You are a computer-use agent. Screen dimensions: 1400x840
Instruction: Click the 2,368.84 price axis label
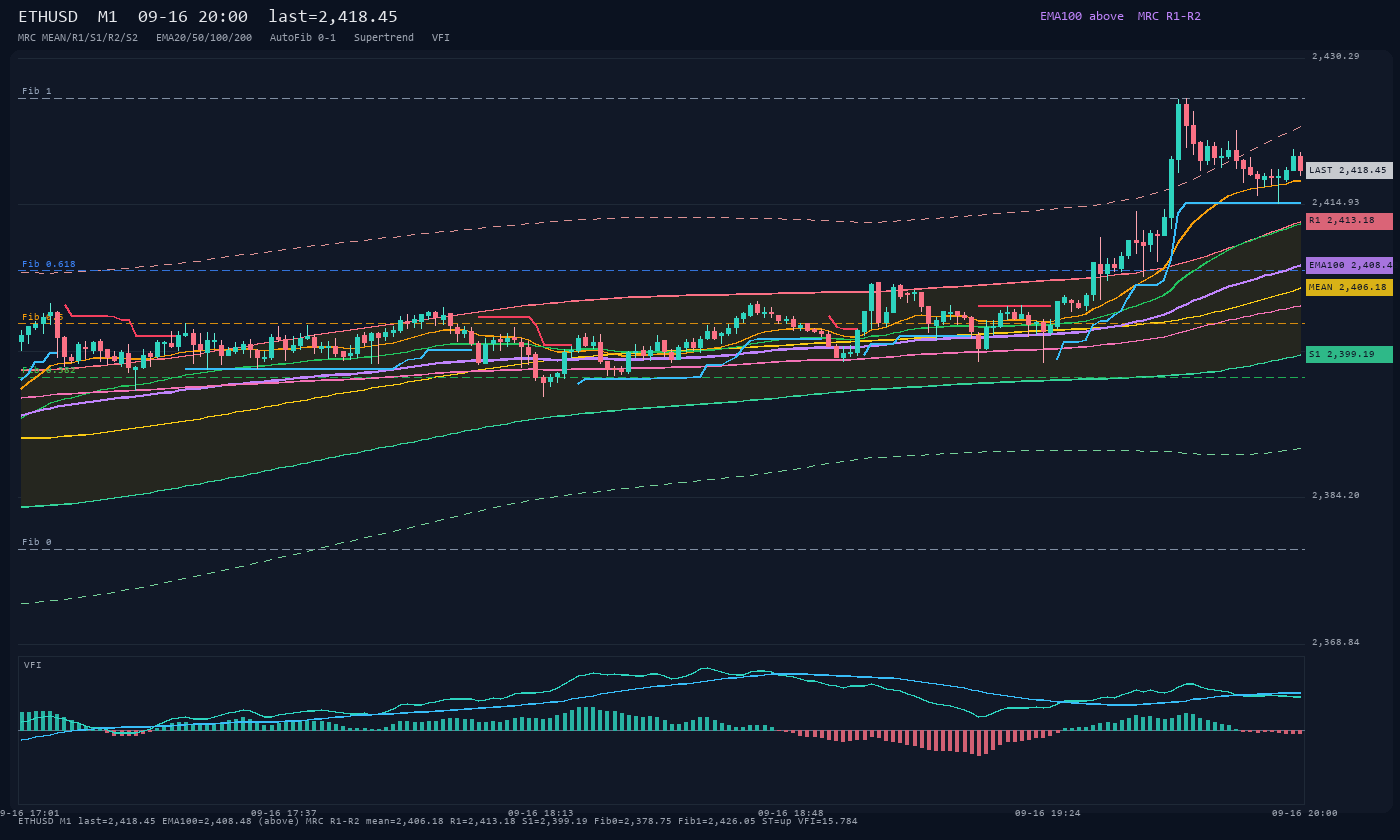click(x=1336, y=642)
